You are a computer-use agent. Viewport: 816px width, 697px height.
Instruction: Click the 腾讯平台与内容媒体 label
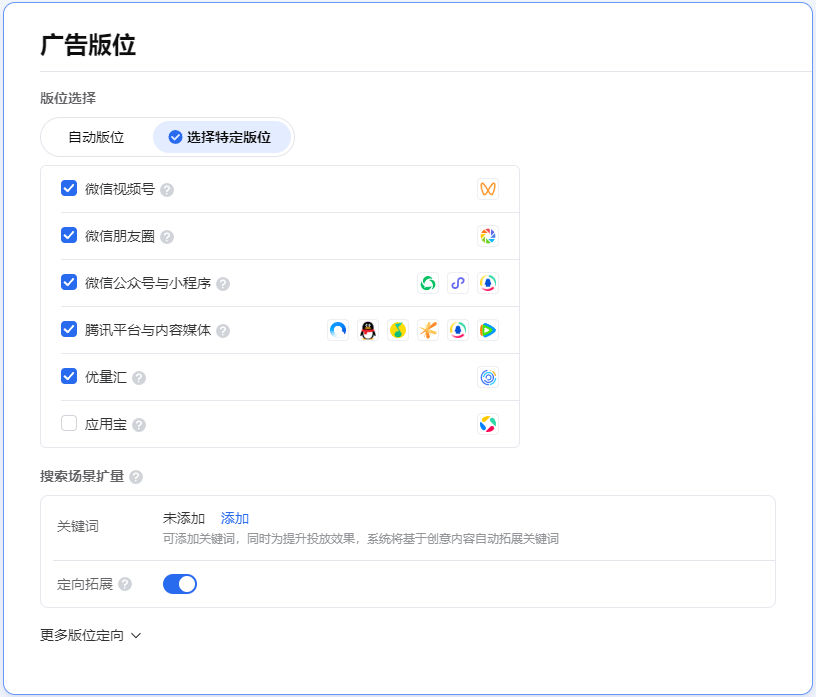[148, 330]
